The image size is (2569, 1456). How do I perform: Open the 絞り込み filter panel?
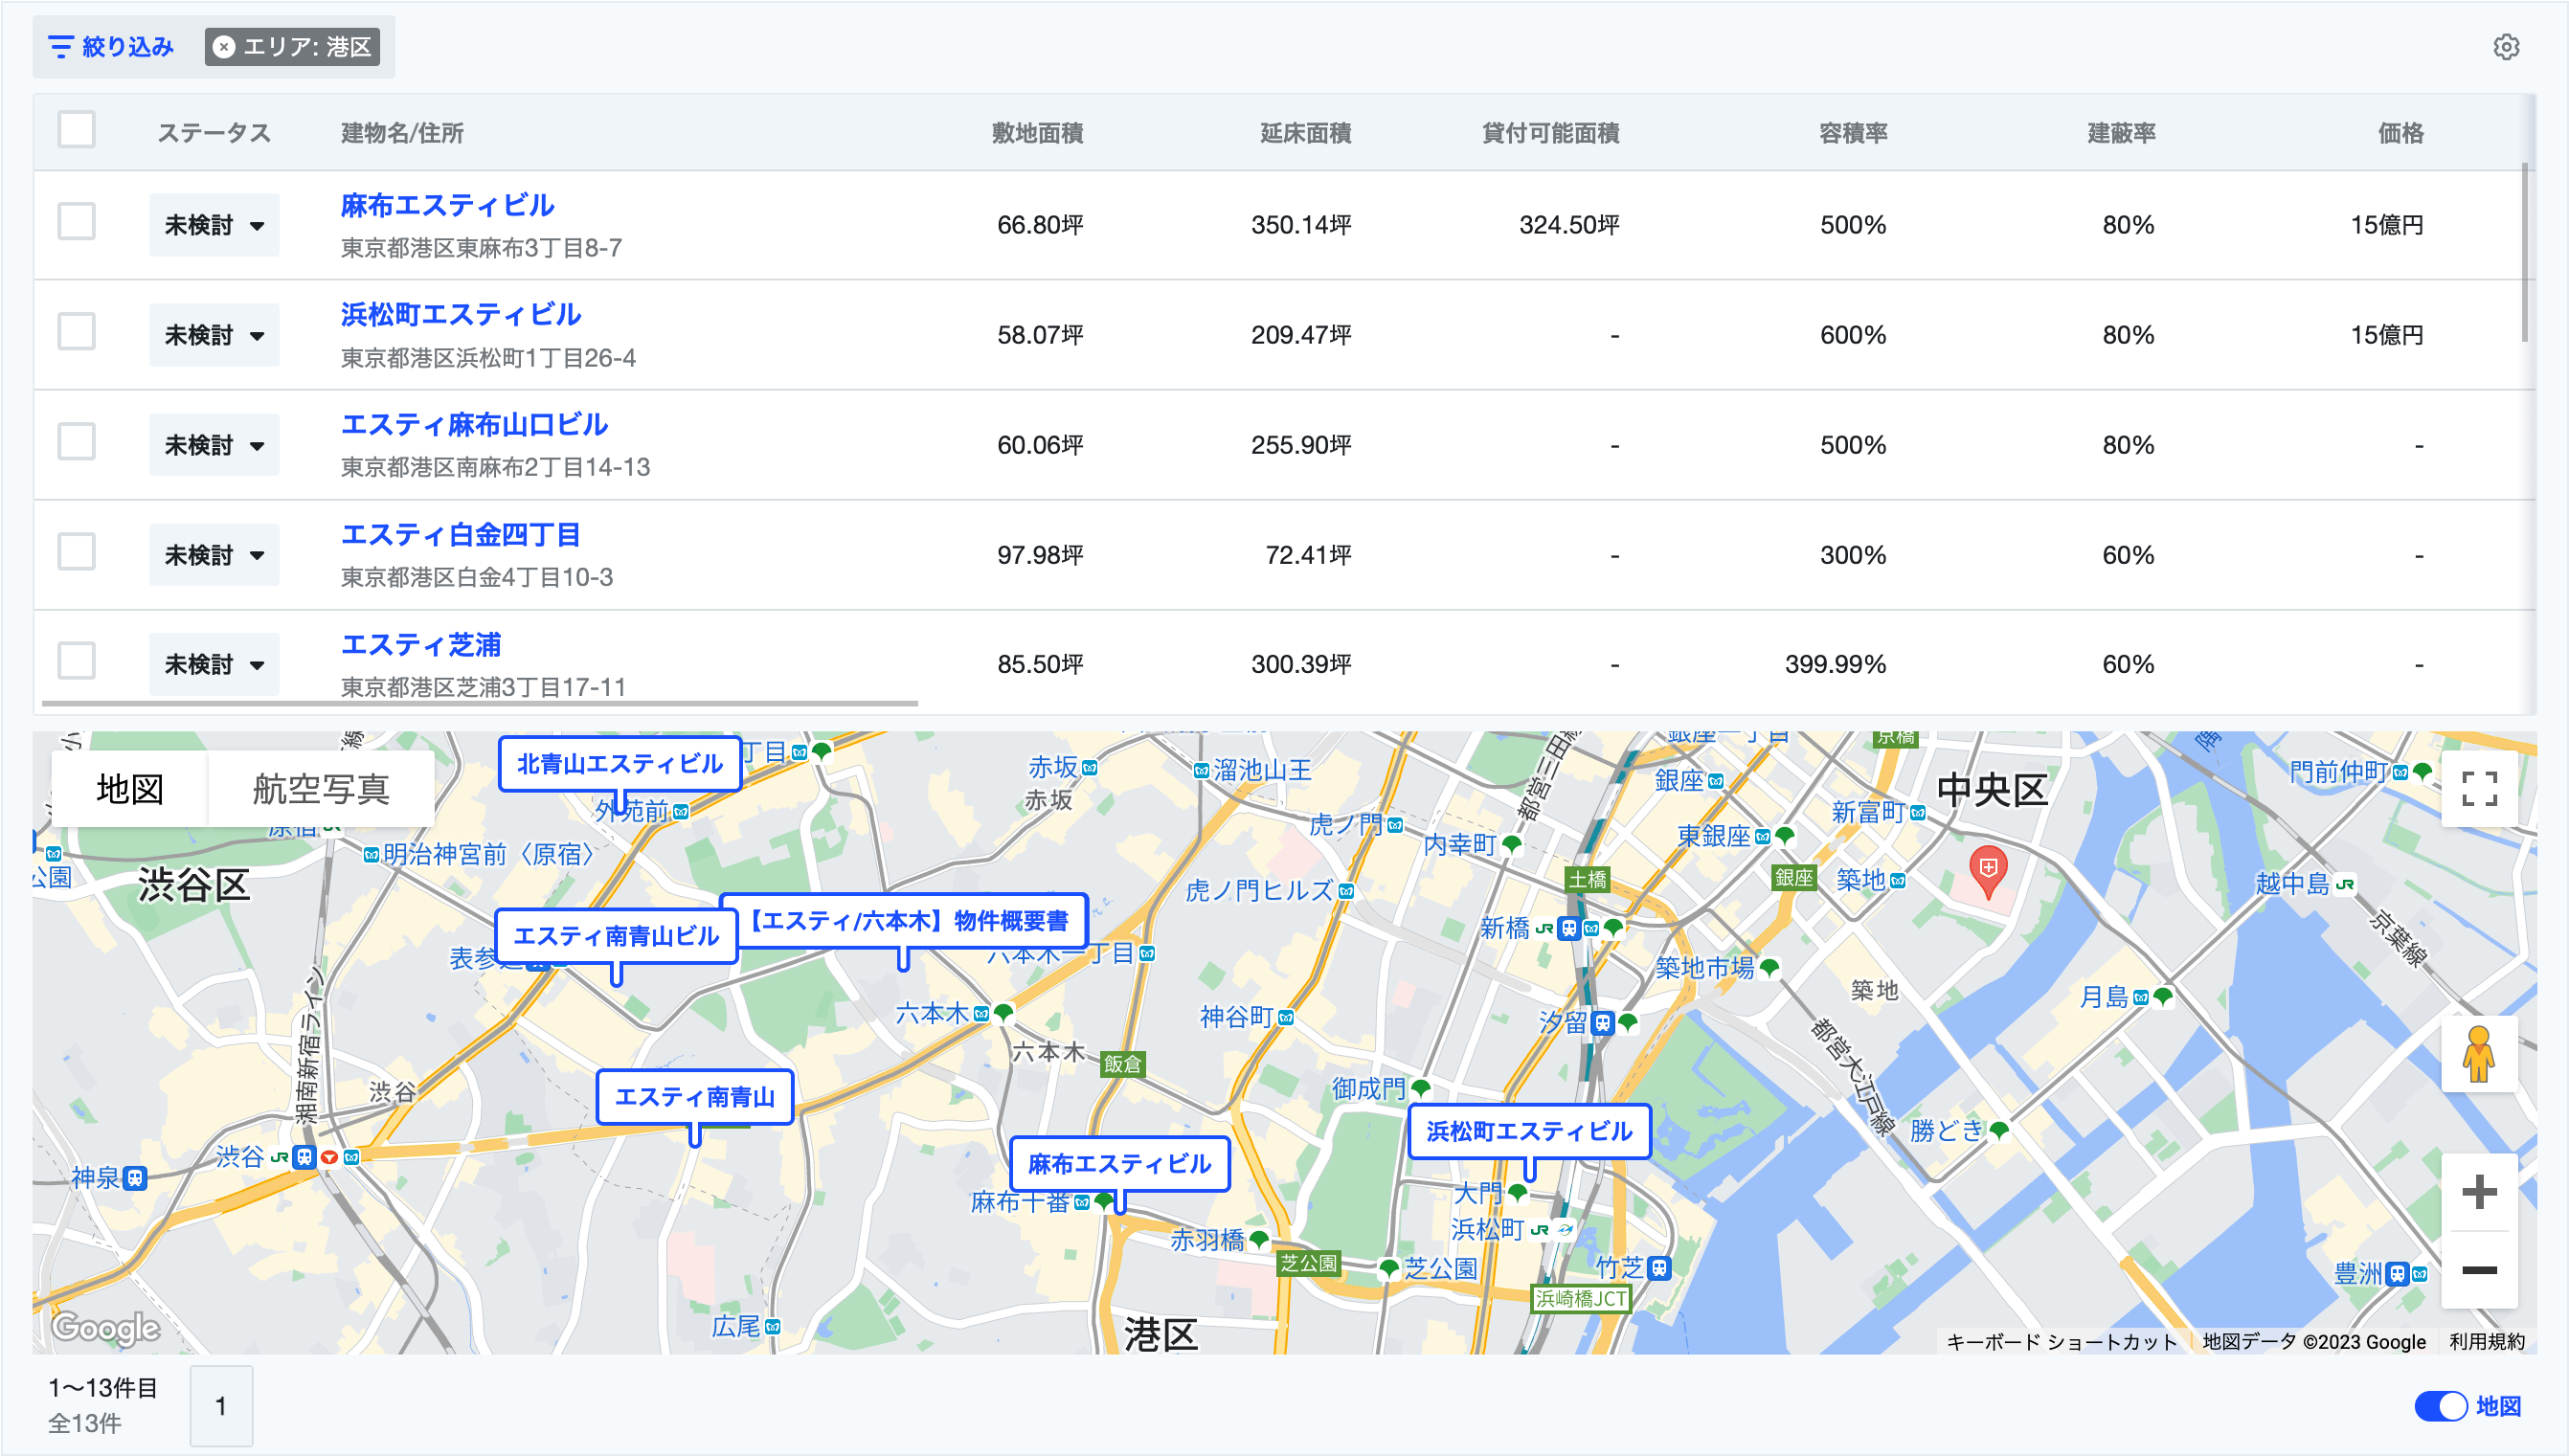(110, 46)
